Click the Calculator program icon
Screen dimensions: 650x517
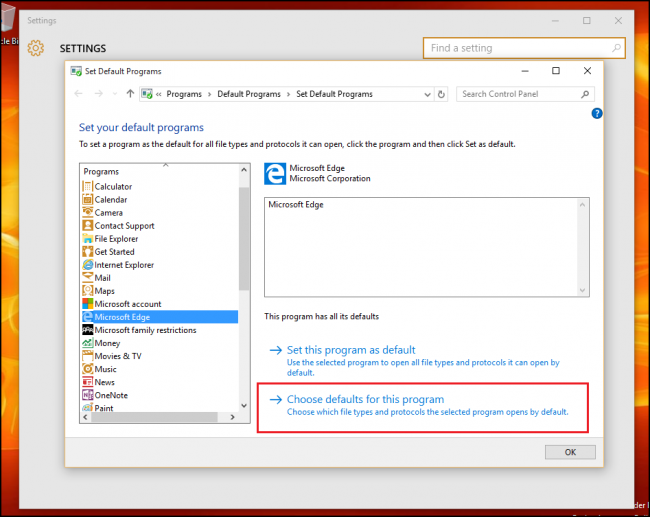click(87, 187)
